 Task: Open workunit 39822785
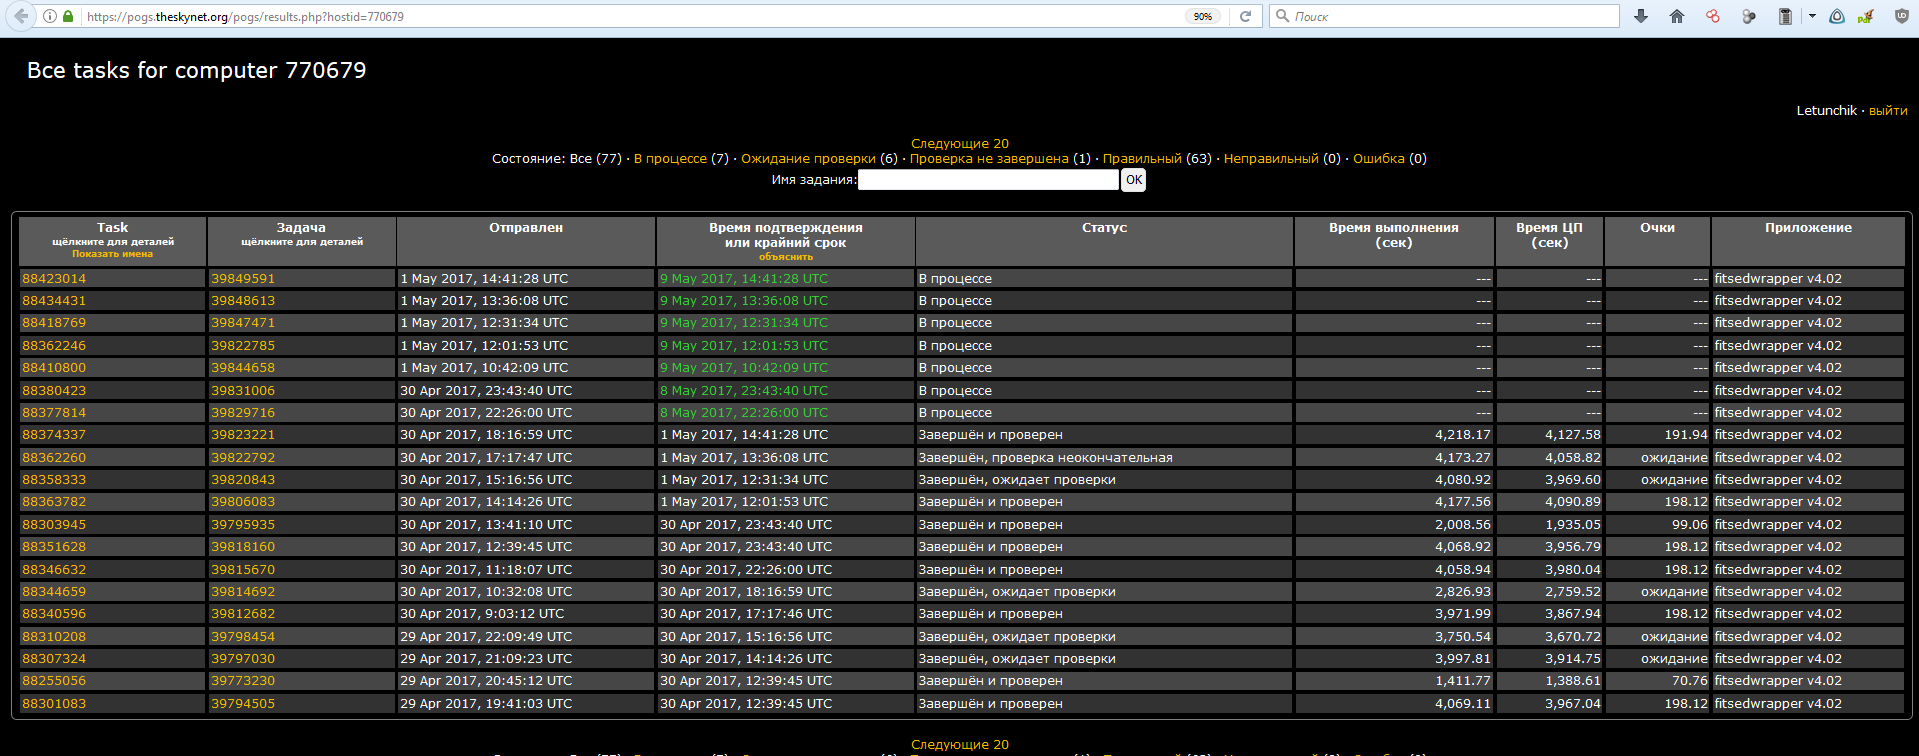243,345
